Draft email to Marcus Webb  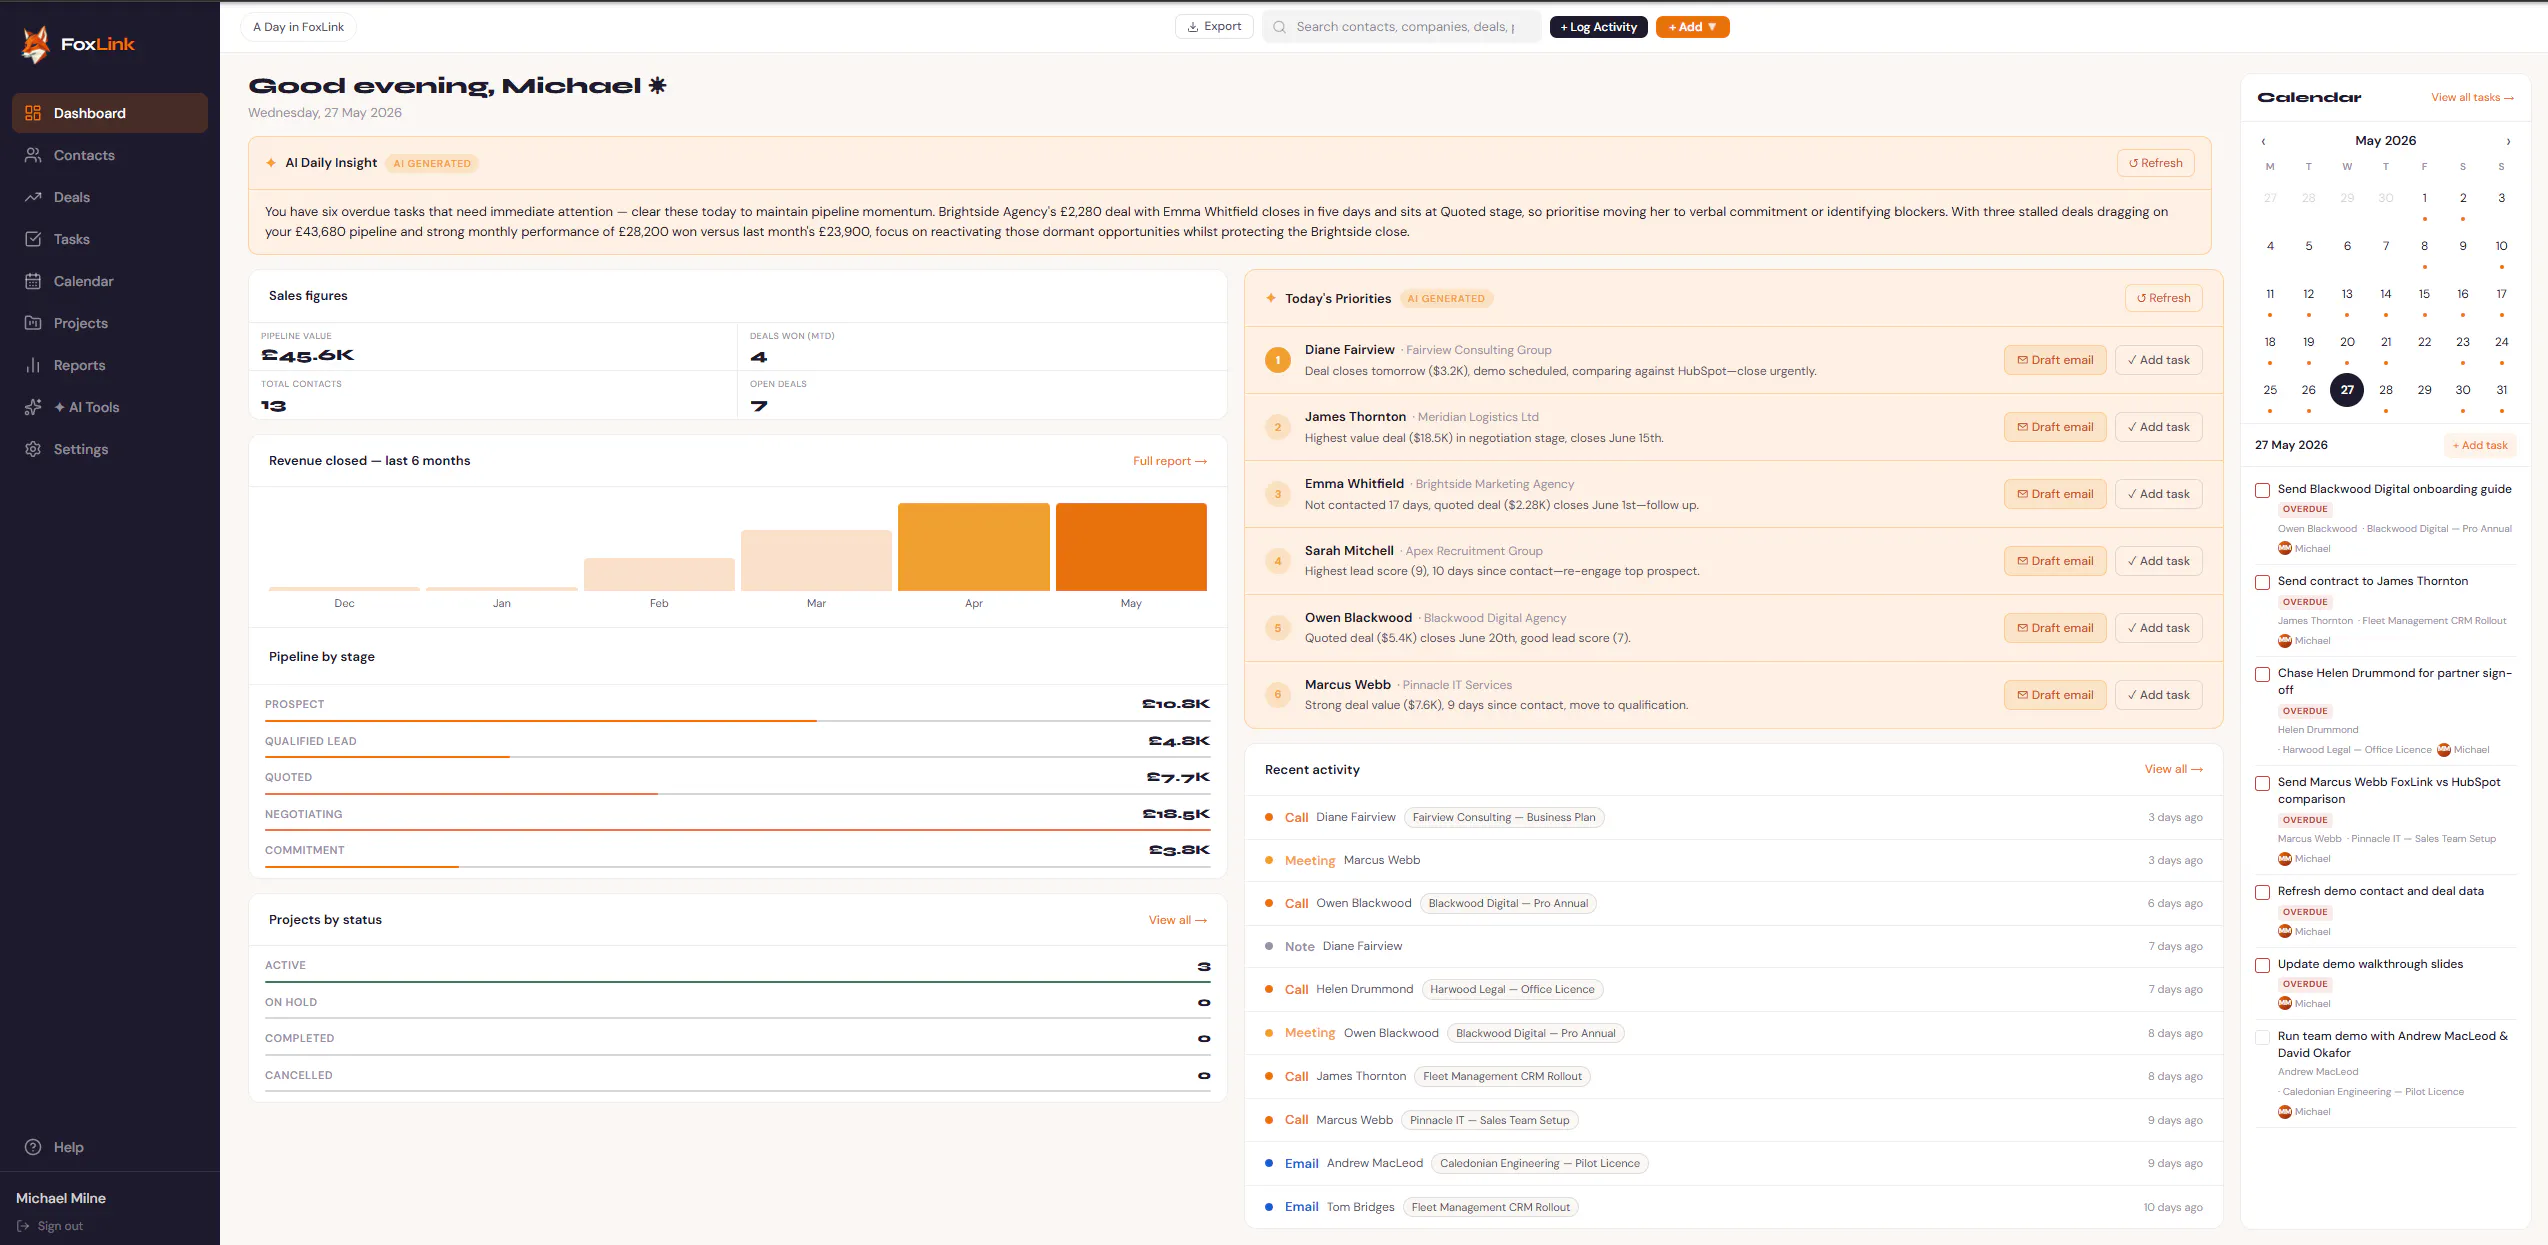(x=2055, y=695)
